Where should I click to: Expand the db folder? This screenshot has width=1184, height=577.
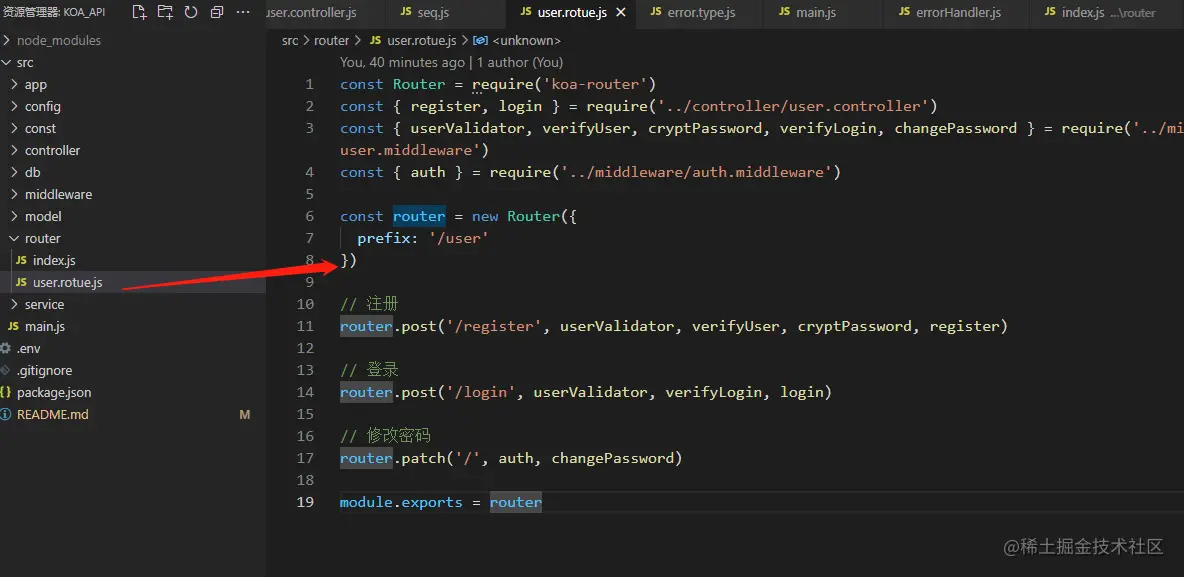[133, 172]
